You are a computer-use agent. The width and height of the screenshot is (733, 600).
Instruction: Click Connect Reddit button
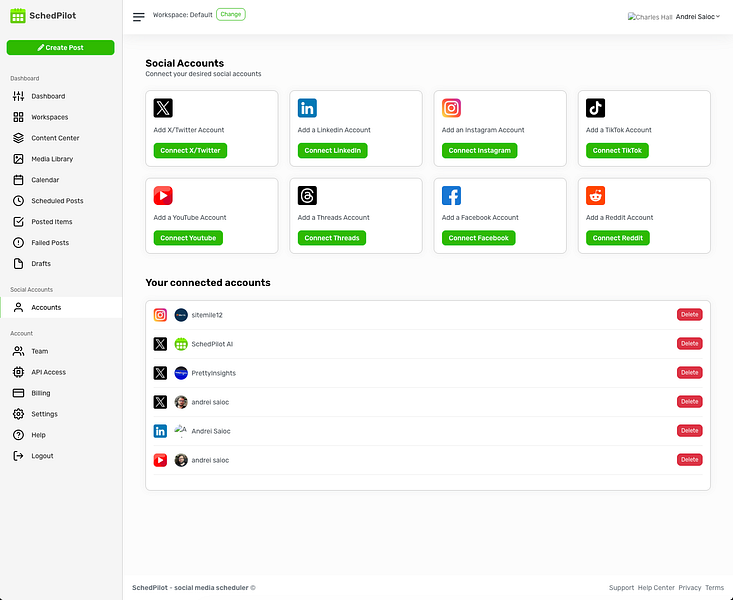click(618, 238)
